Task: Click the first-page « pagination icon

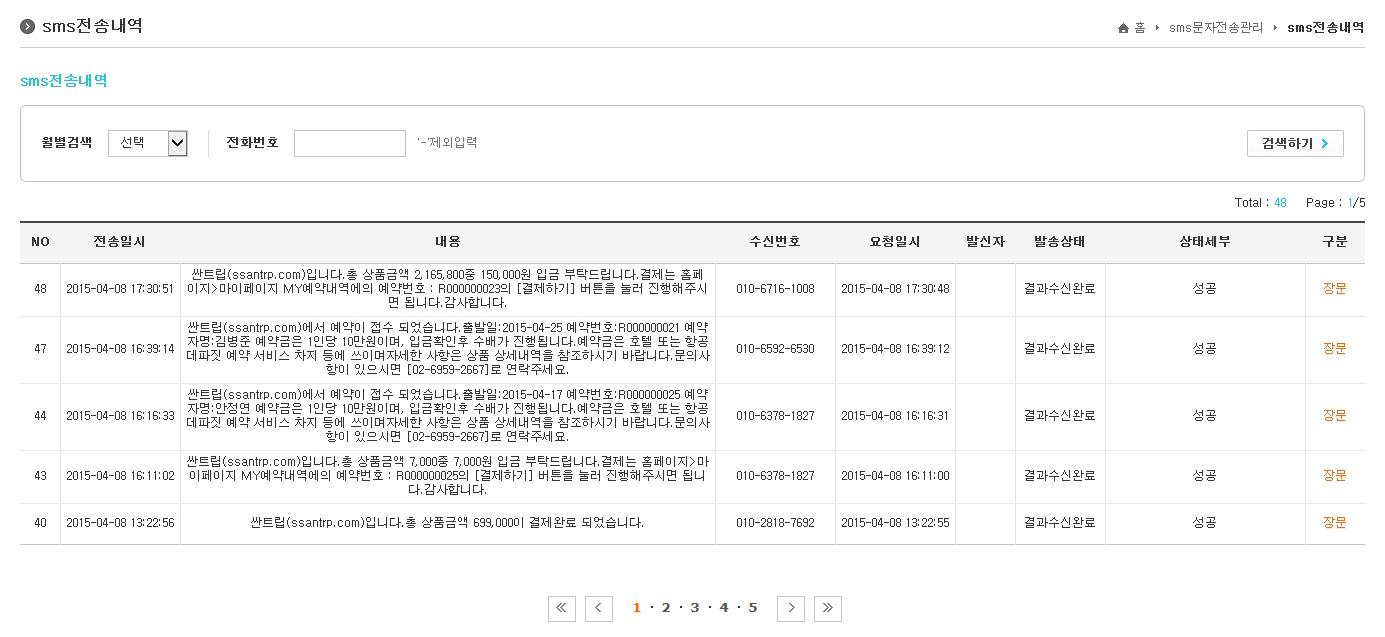Action: [561, 608]
